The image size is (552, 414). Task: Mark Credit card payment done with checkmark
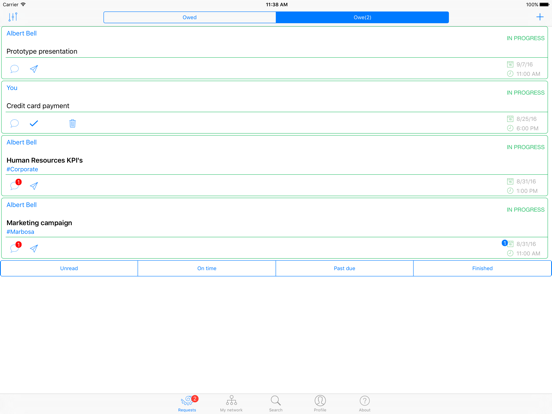34,123
